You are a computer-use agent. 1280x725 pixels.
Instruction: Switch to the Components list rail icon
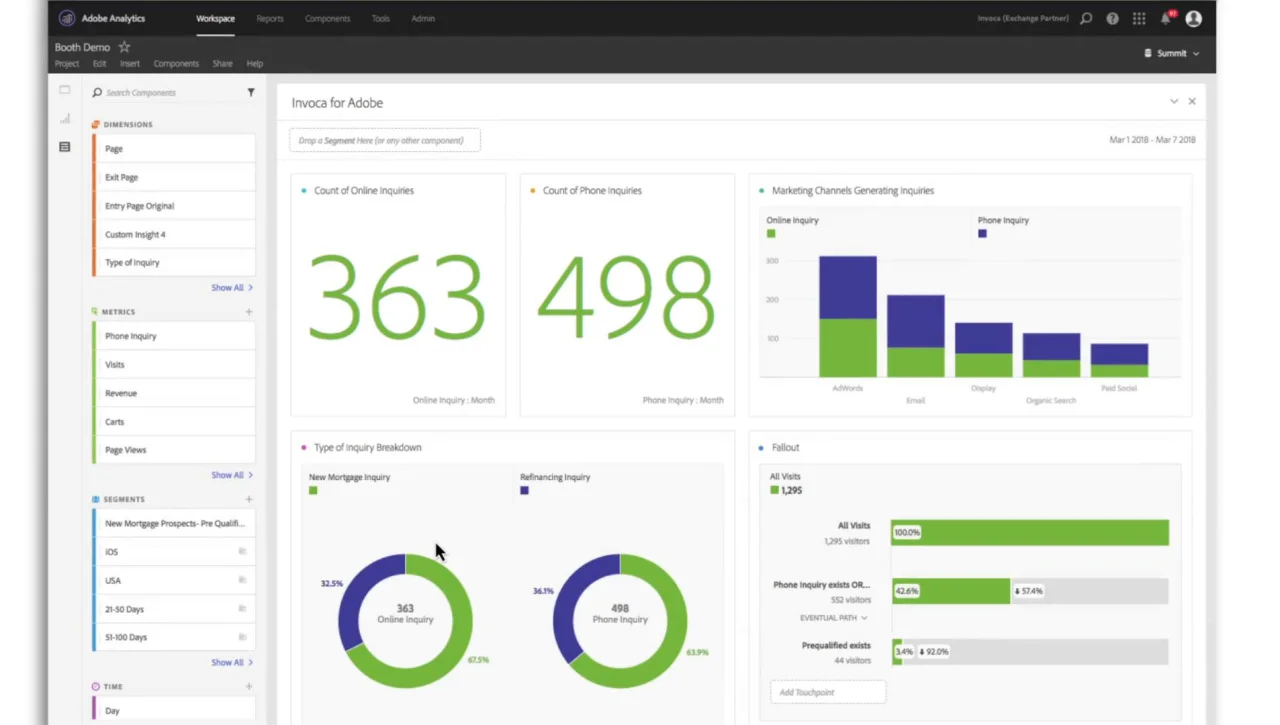click(65, 147)
